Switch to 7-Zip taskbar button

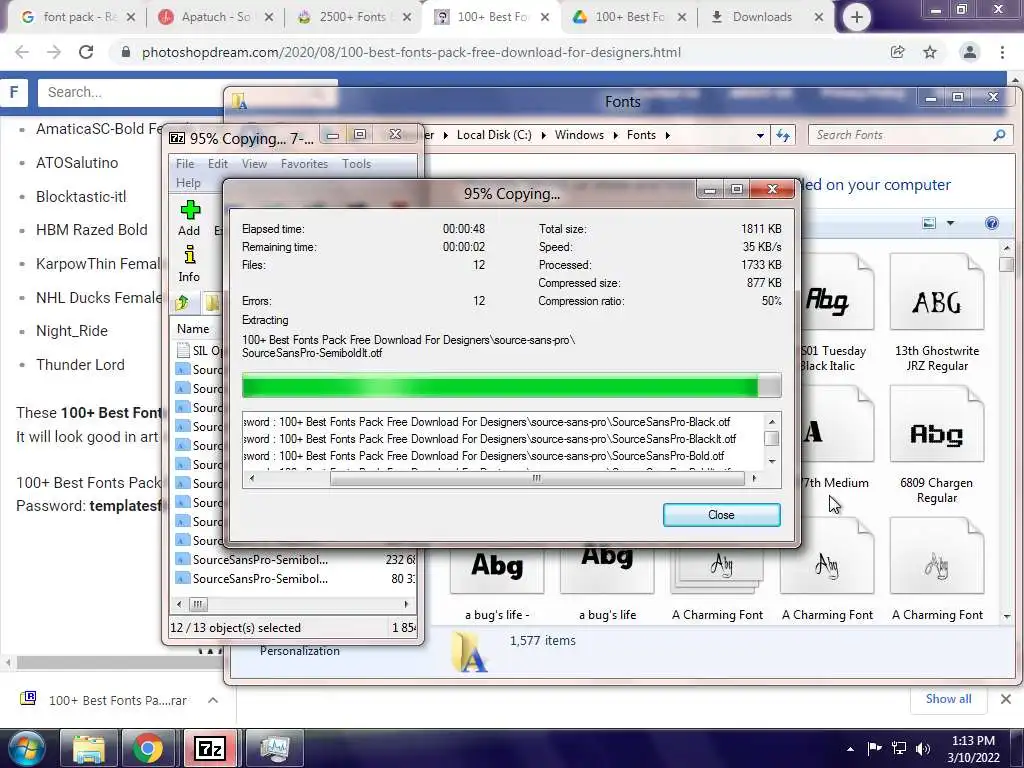coord(210,748)
